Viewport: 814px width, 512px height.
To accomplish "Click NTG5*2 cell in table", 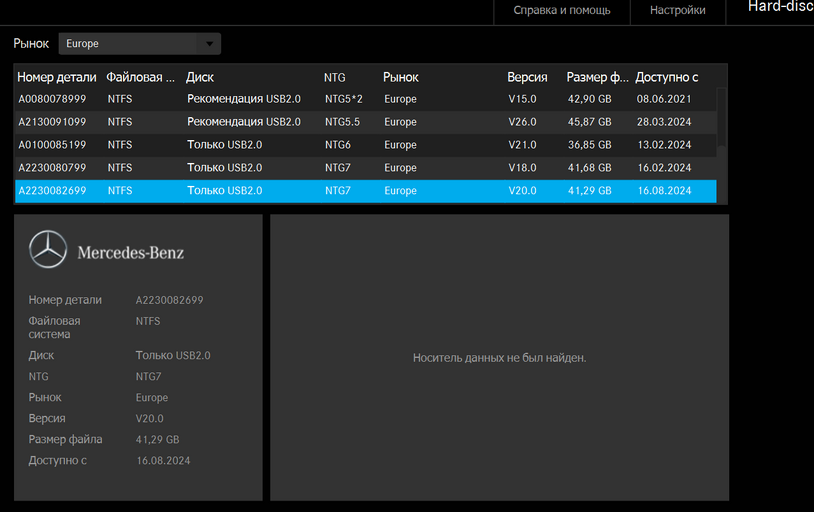I will click(x=344, y=99).
